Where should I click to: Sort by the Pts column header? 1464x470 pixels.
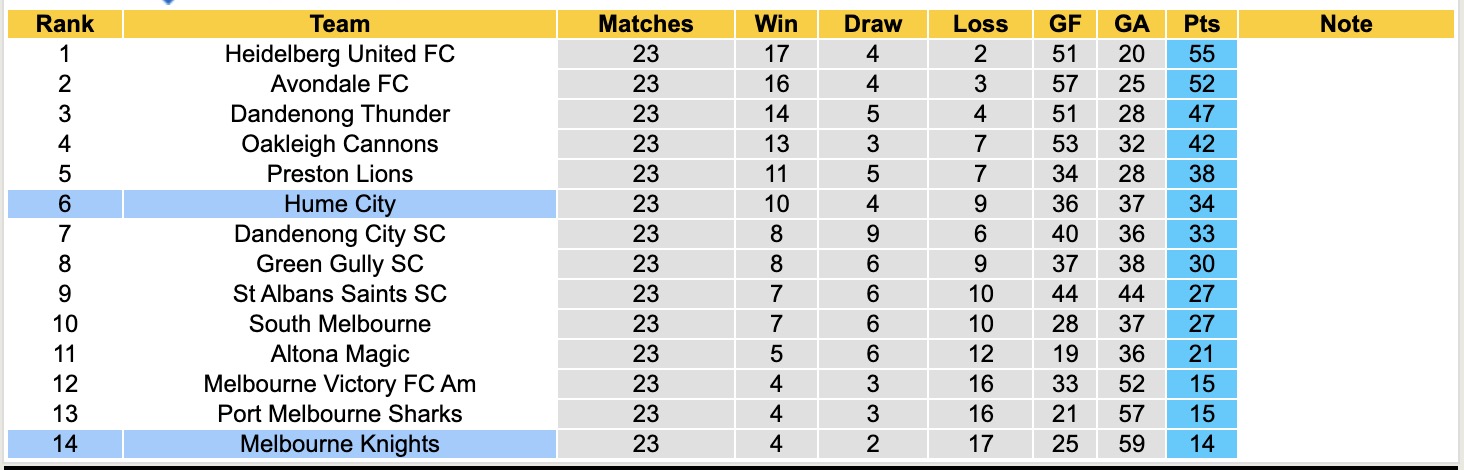1201,24
